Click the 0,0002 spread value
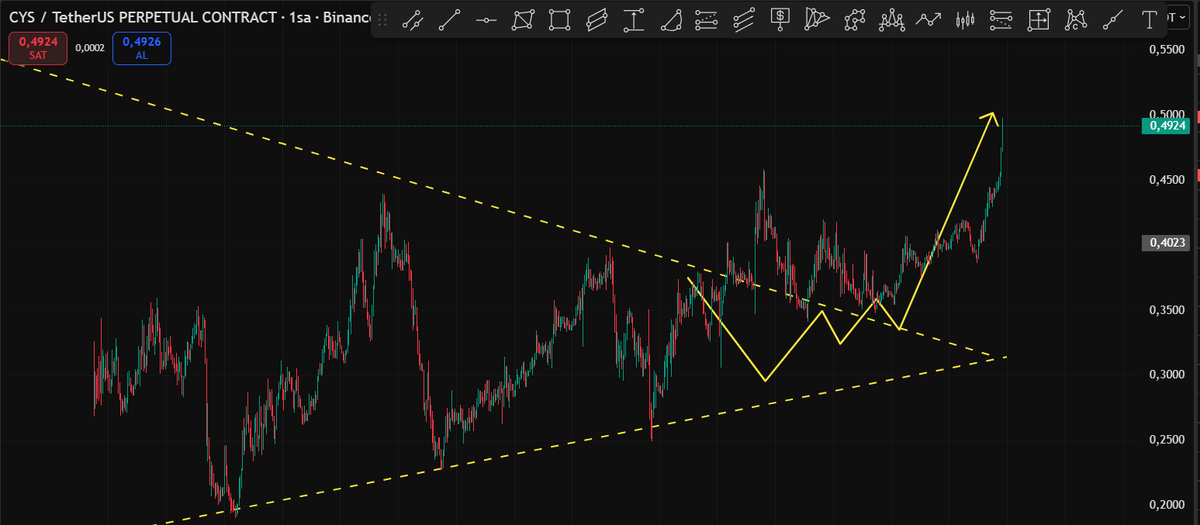This screenshot has width=1200, height=525. click(x=90, y=48)
